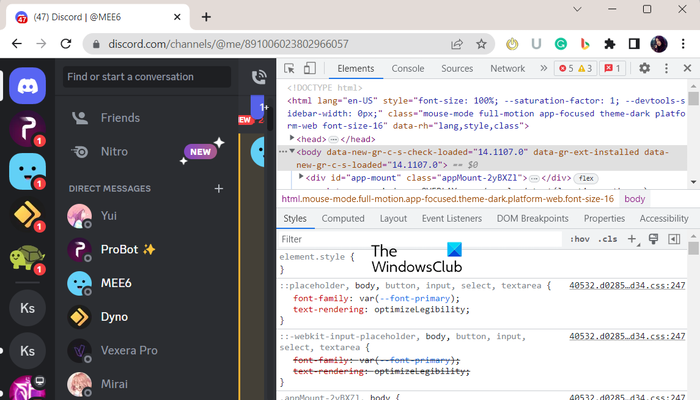Image resolution: width=700 pixels, height=400 pixels.
Task: Activate the DevTools element inspector icon
Action: point(289,68)
